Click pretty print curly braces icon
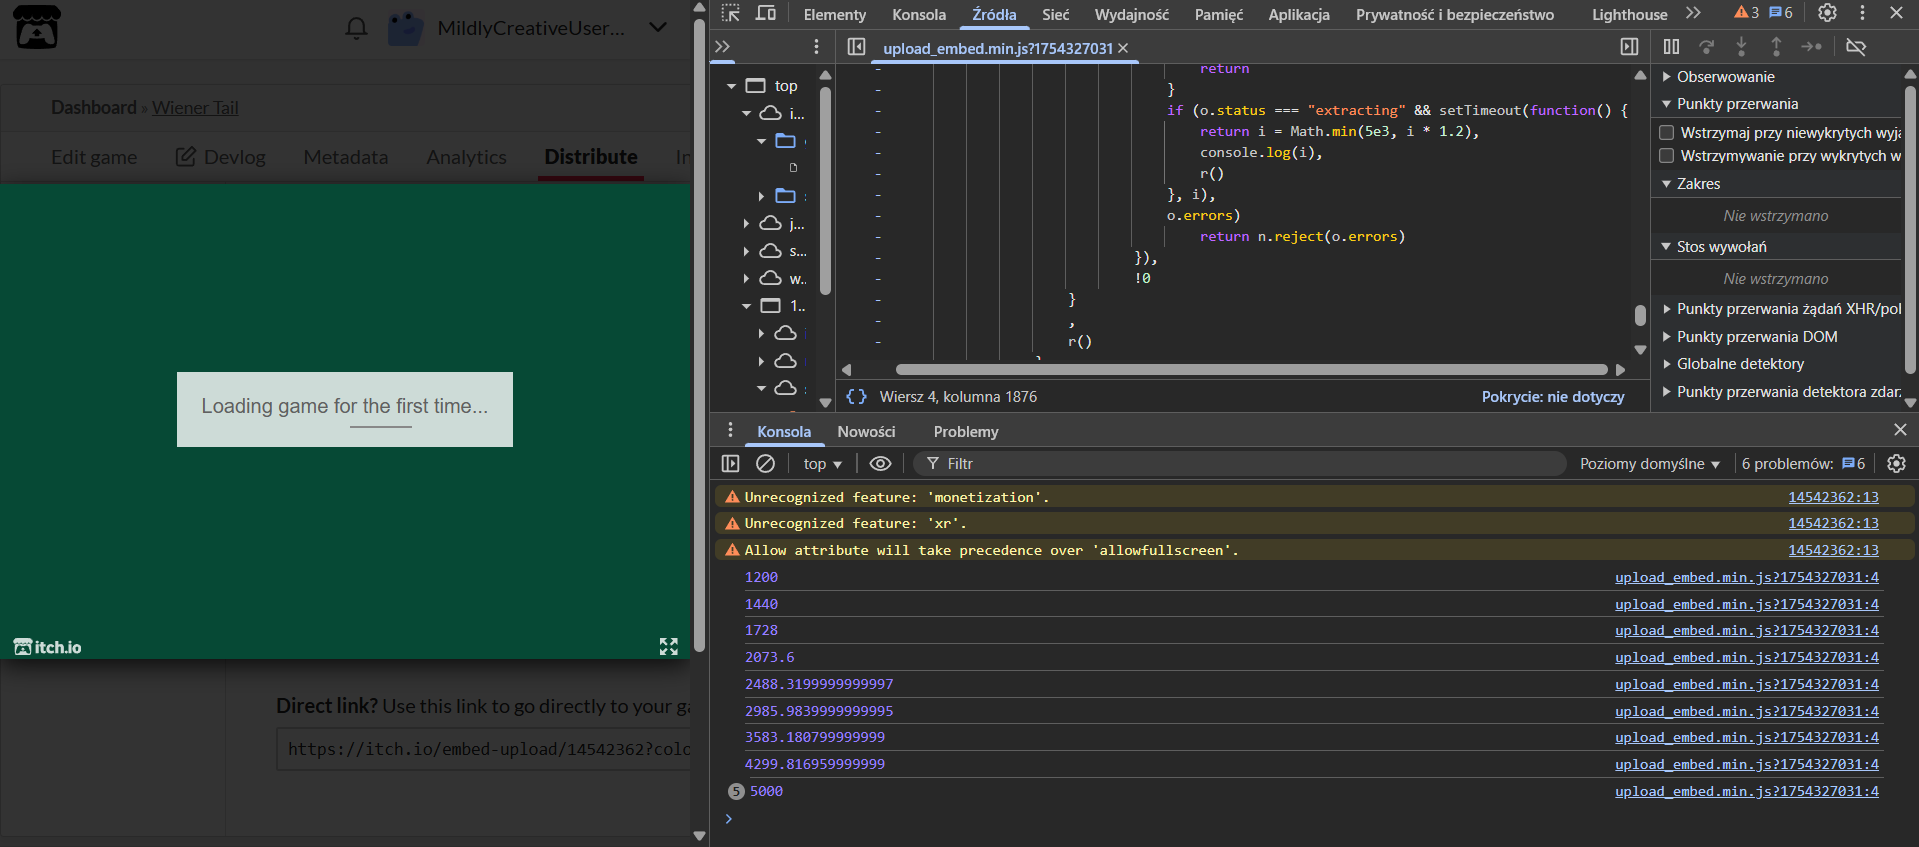The height and width of the screenshot is (847, 1919). point(856,397)
